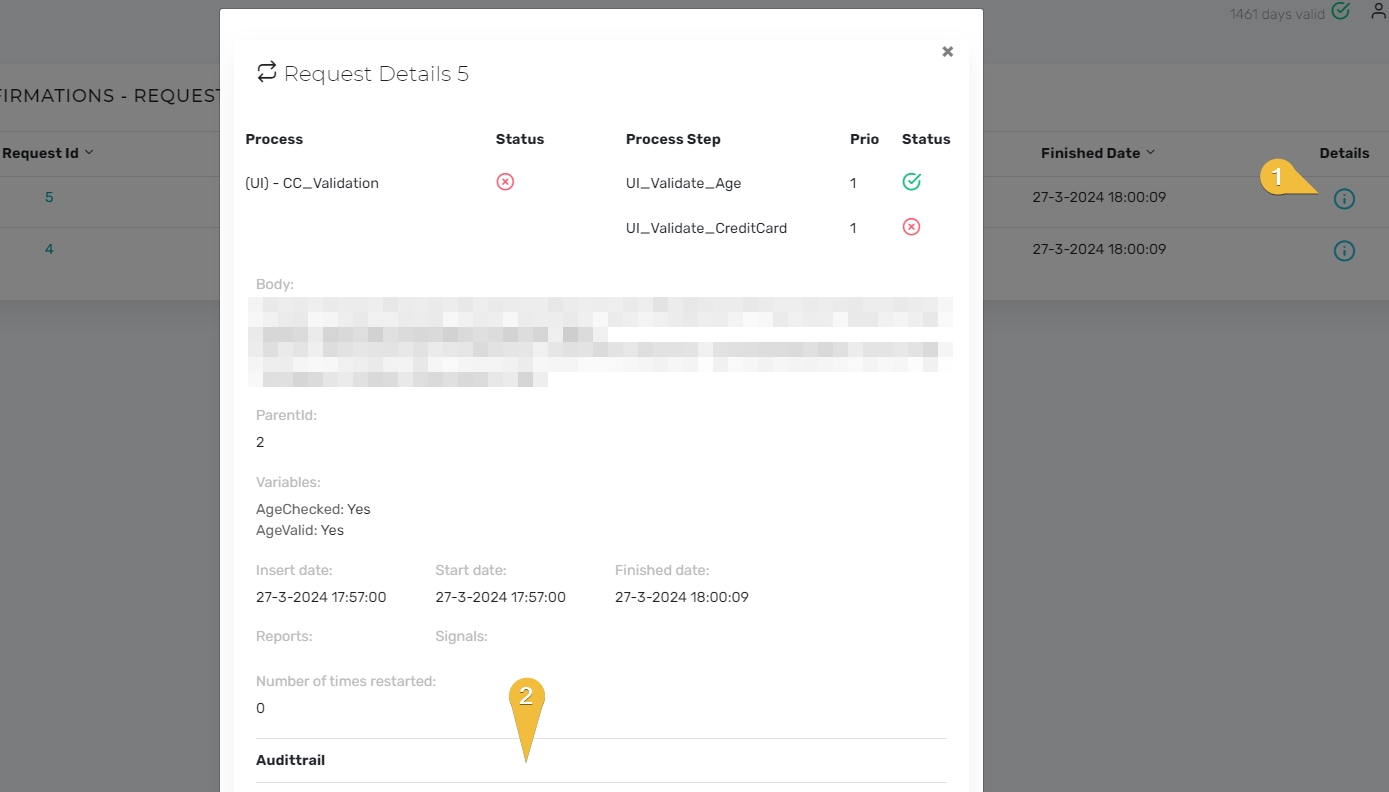Screen dimensions: 1389x792
Task: Click the 1461 days valid text
Action: (x=1277, y=14)
